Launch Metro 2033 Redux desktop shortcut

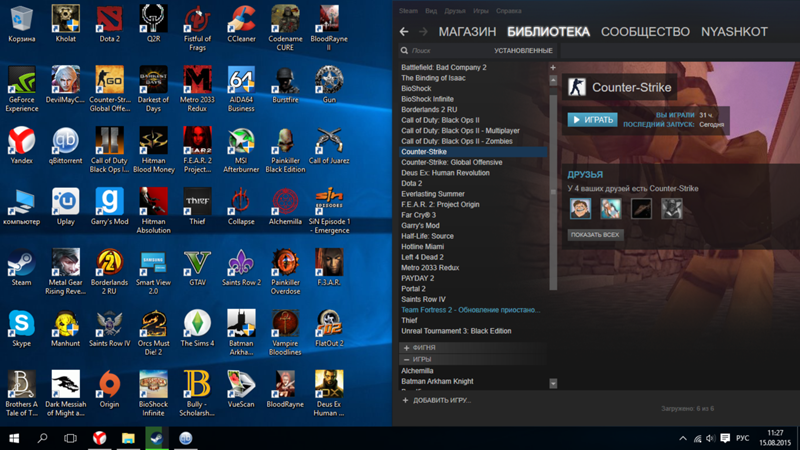click(x=197, y=89)
